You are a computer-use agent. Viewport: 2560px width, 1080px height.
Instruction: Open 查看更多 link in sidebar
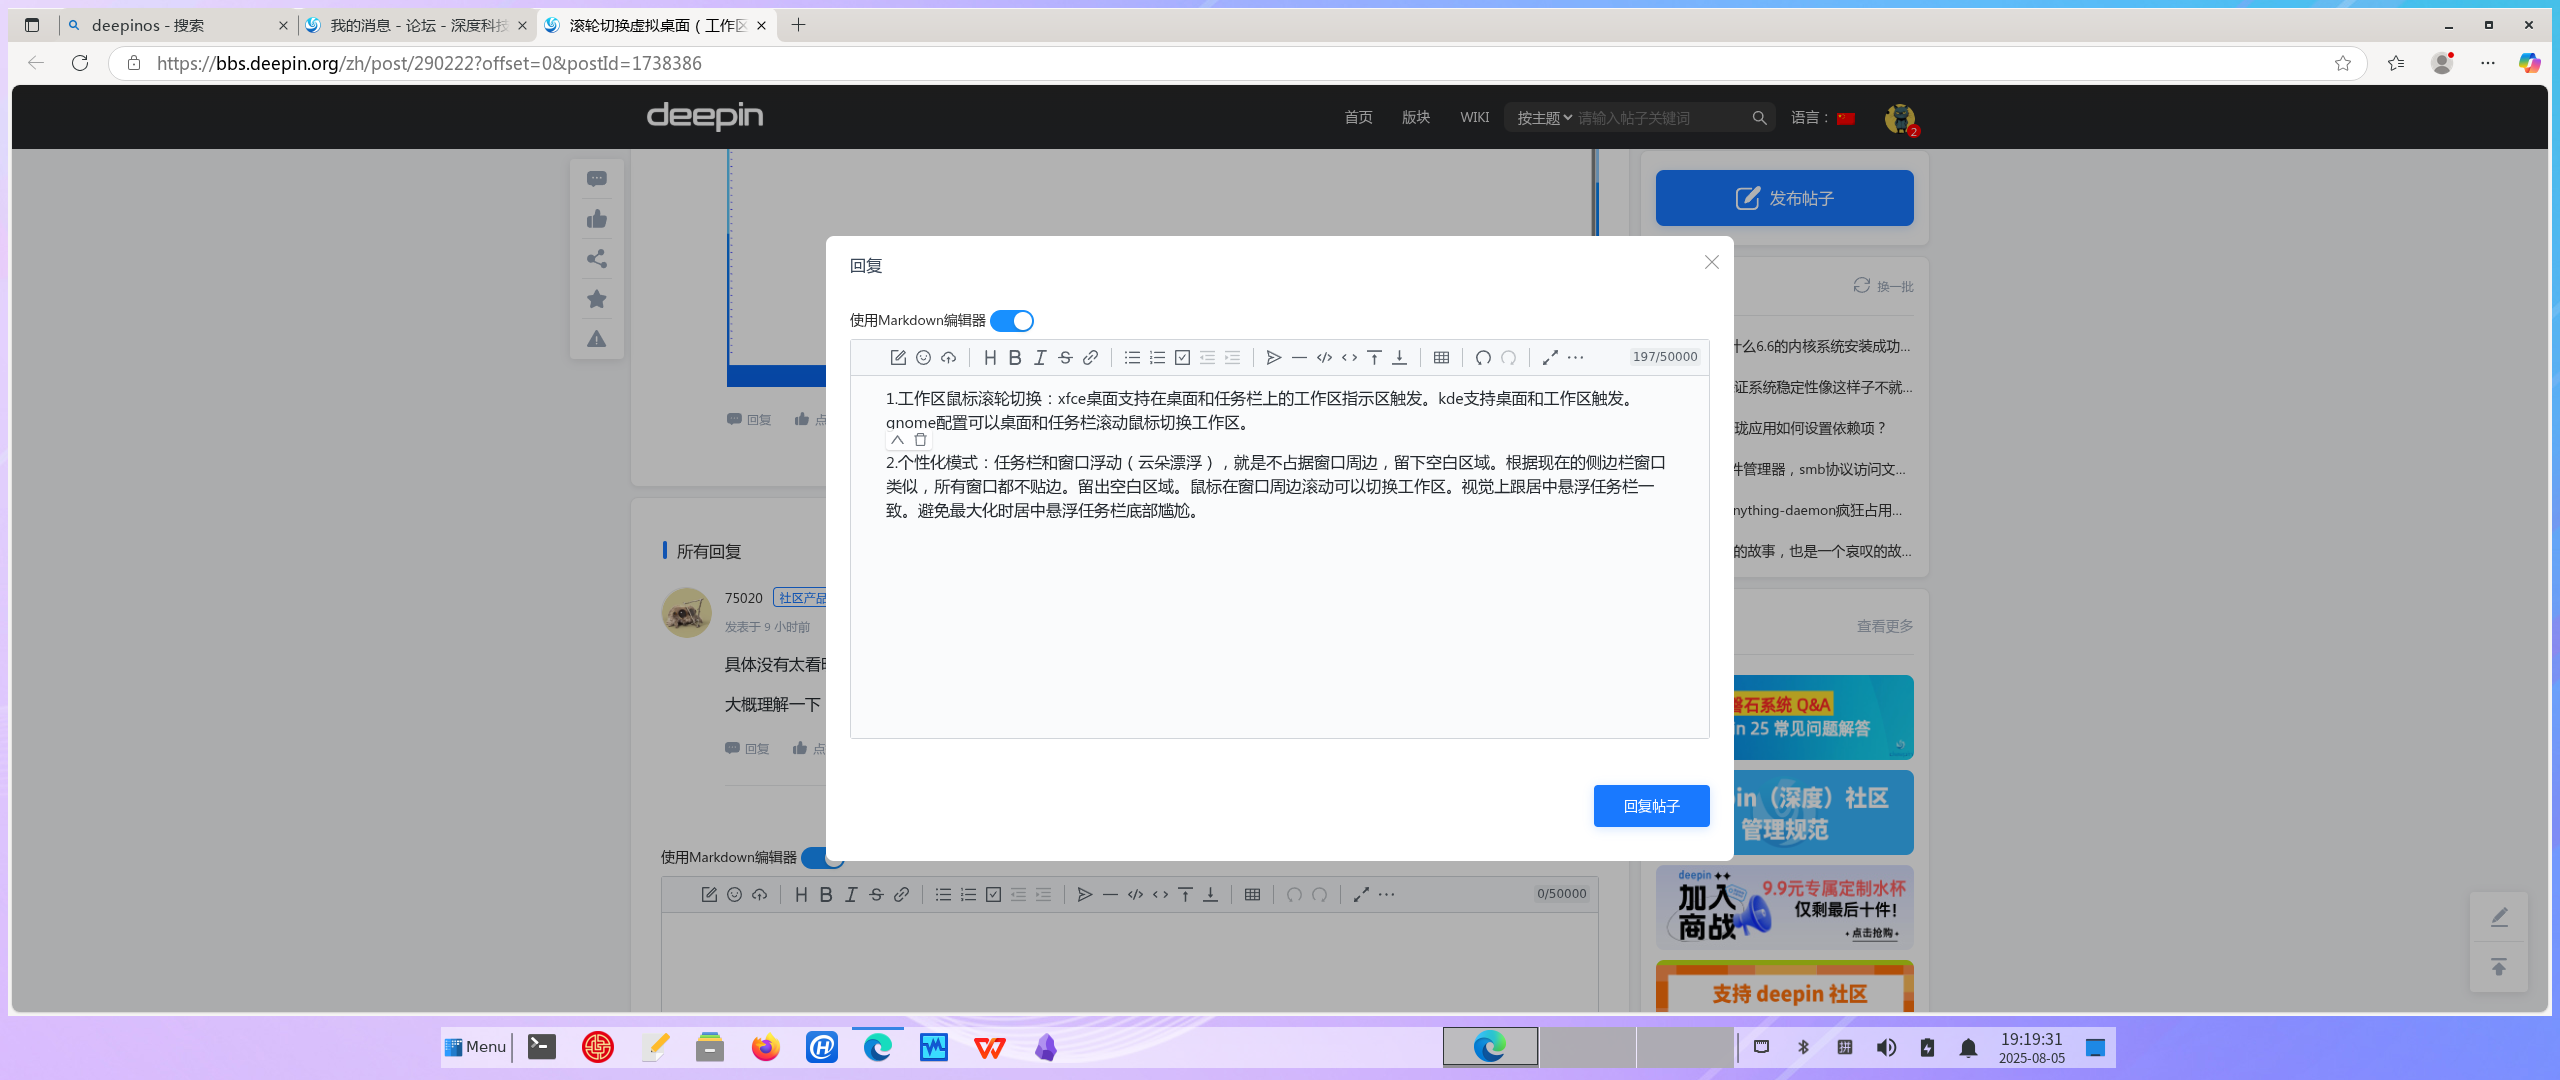[1885, 626]
